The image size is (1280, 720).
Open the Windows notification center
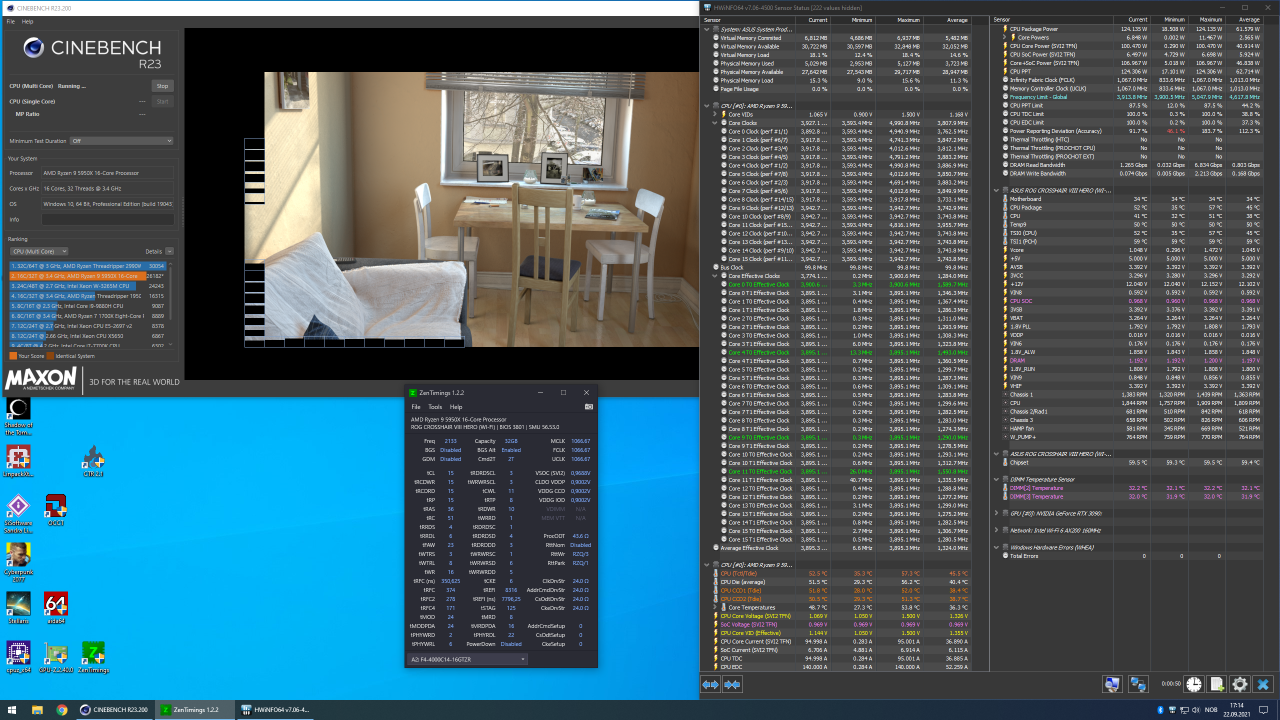[1264, 709]
